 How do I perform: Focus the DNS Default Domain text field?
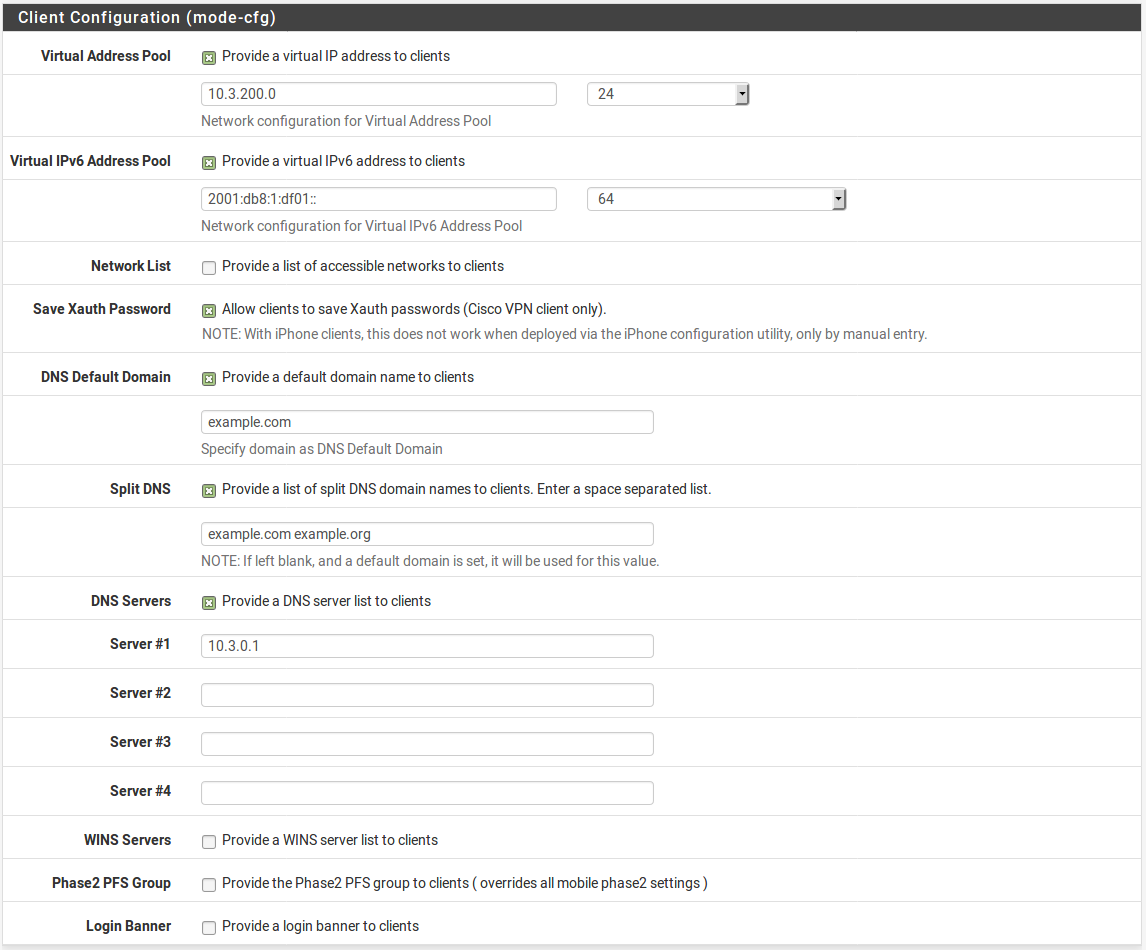[427, 422]
